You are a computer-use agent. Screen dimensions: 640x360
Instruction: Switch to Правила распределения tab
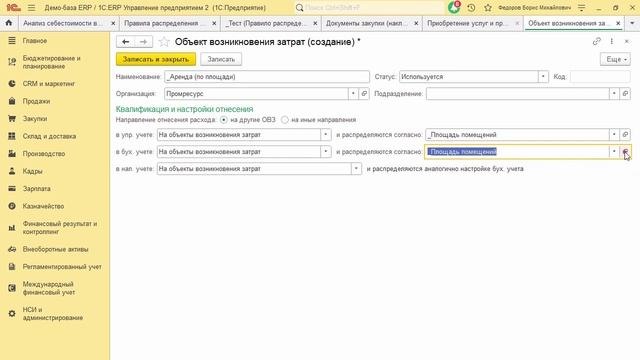click(165, 23)
